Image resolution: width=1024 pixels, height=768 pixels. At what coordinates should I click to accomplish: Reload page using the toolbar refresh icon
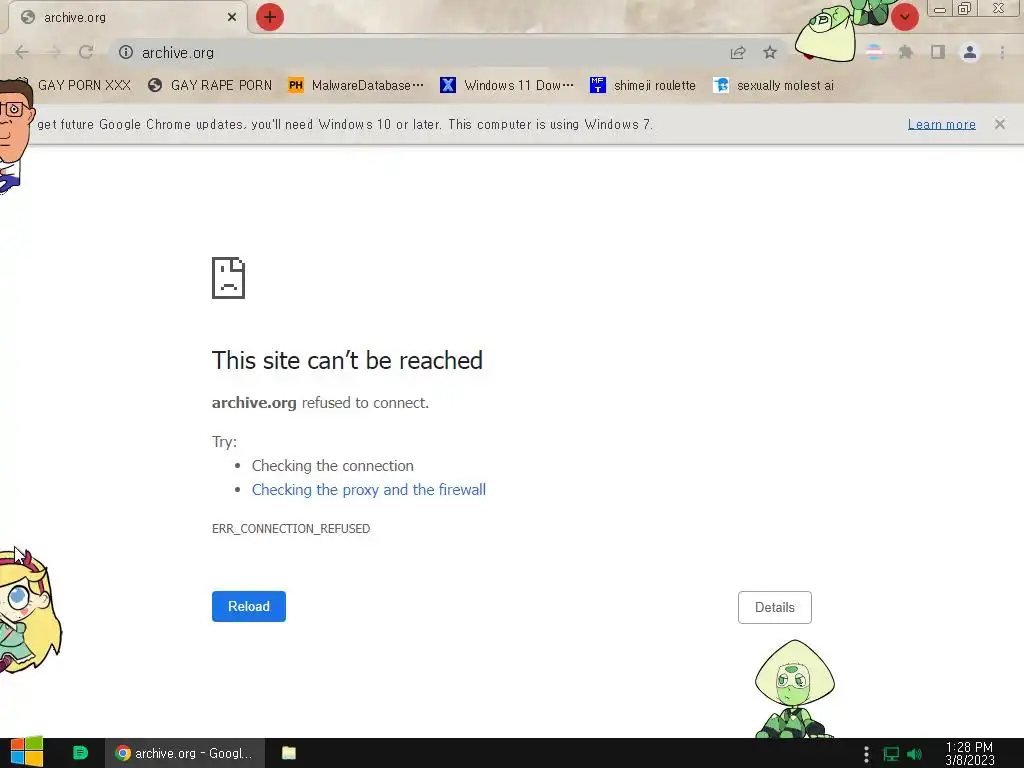[86, 52]
